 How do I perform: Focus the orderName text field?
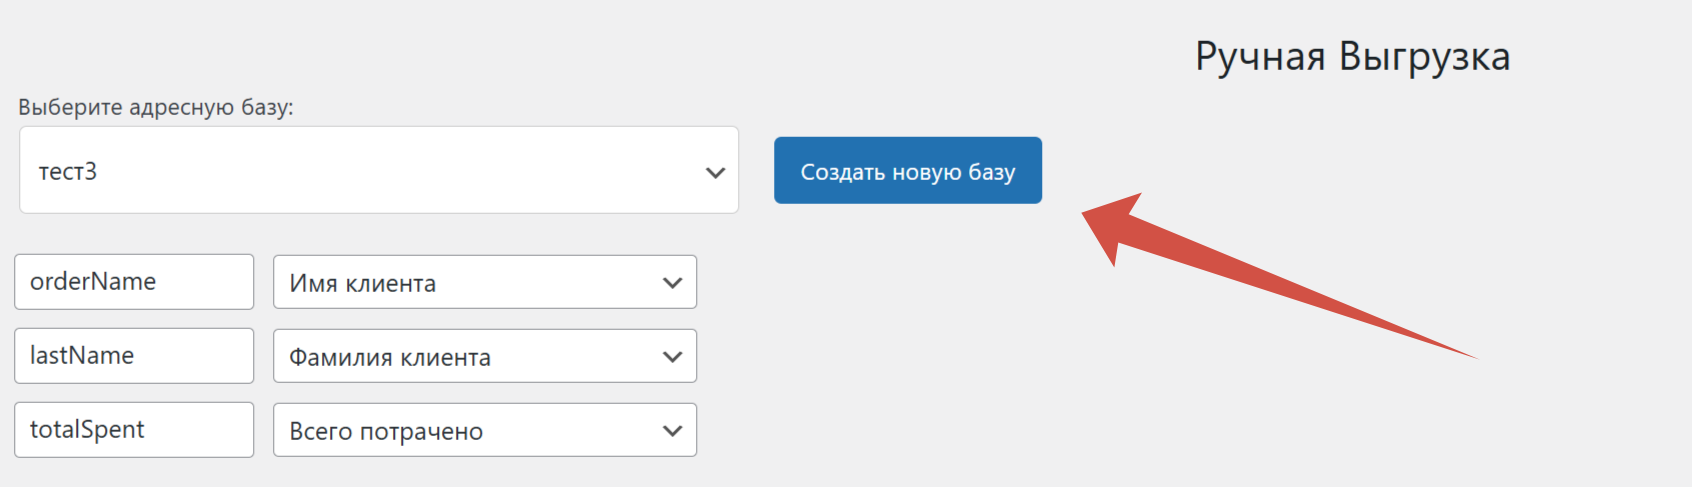(133, 282)
